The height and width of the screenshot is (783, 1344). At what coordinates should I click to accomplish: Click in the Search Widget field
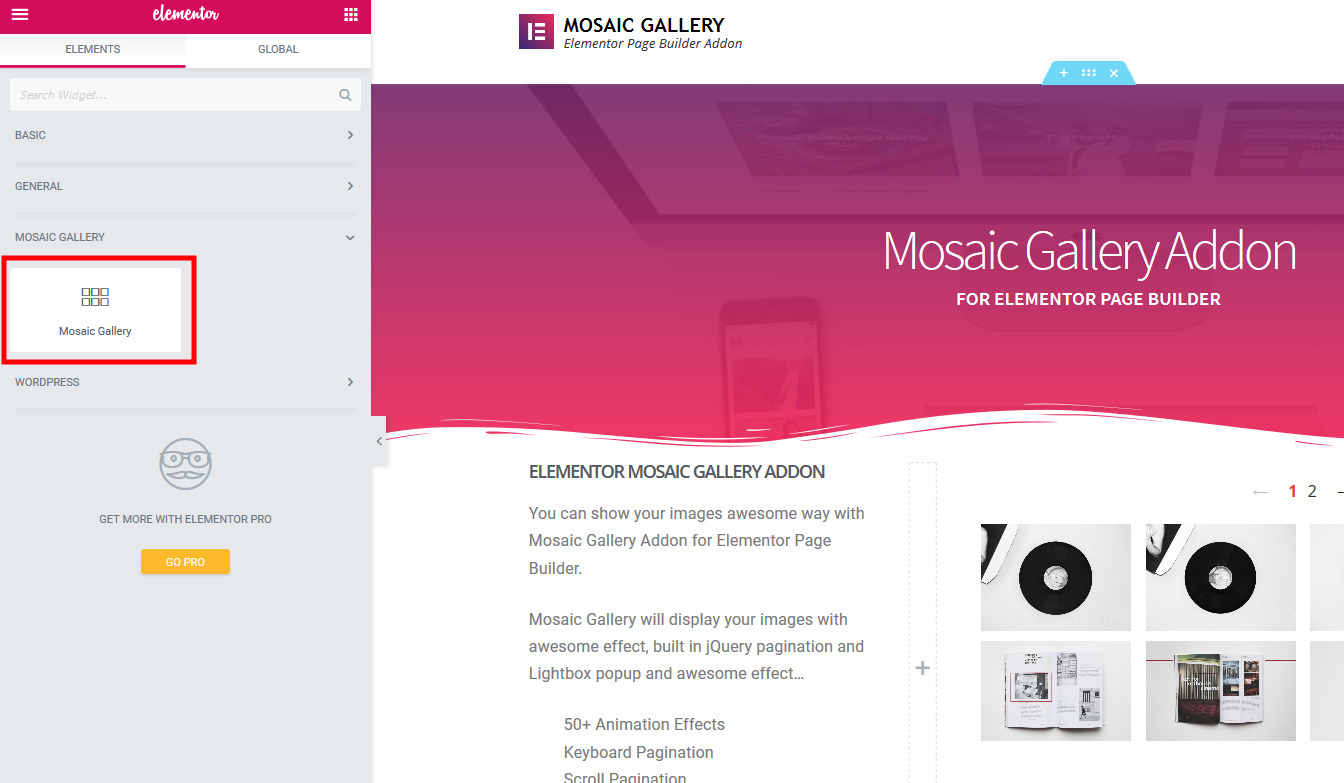[x=175, y=95]
